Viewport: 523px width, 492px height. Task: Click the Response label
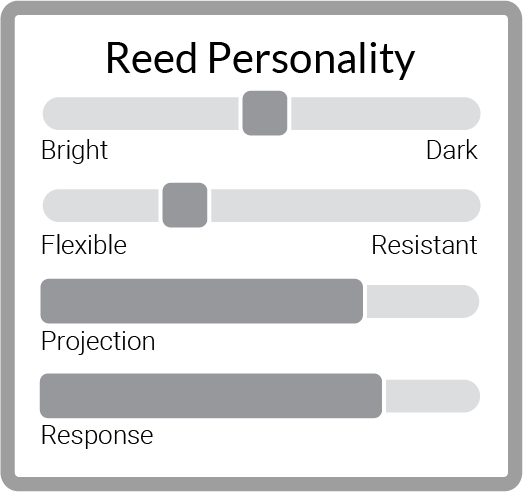tap(97, 436)
